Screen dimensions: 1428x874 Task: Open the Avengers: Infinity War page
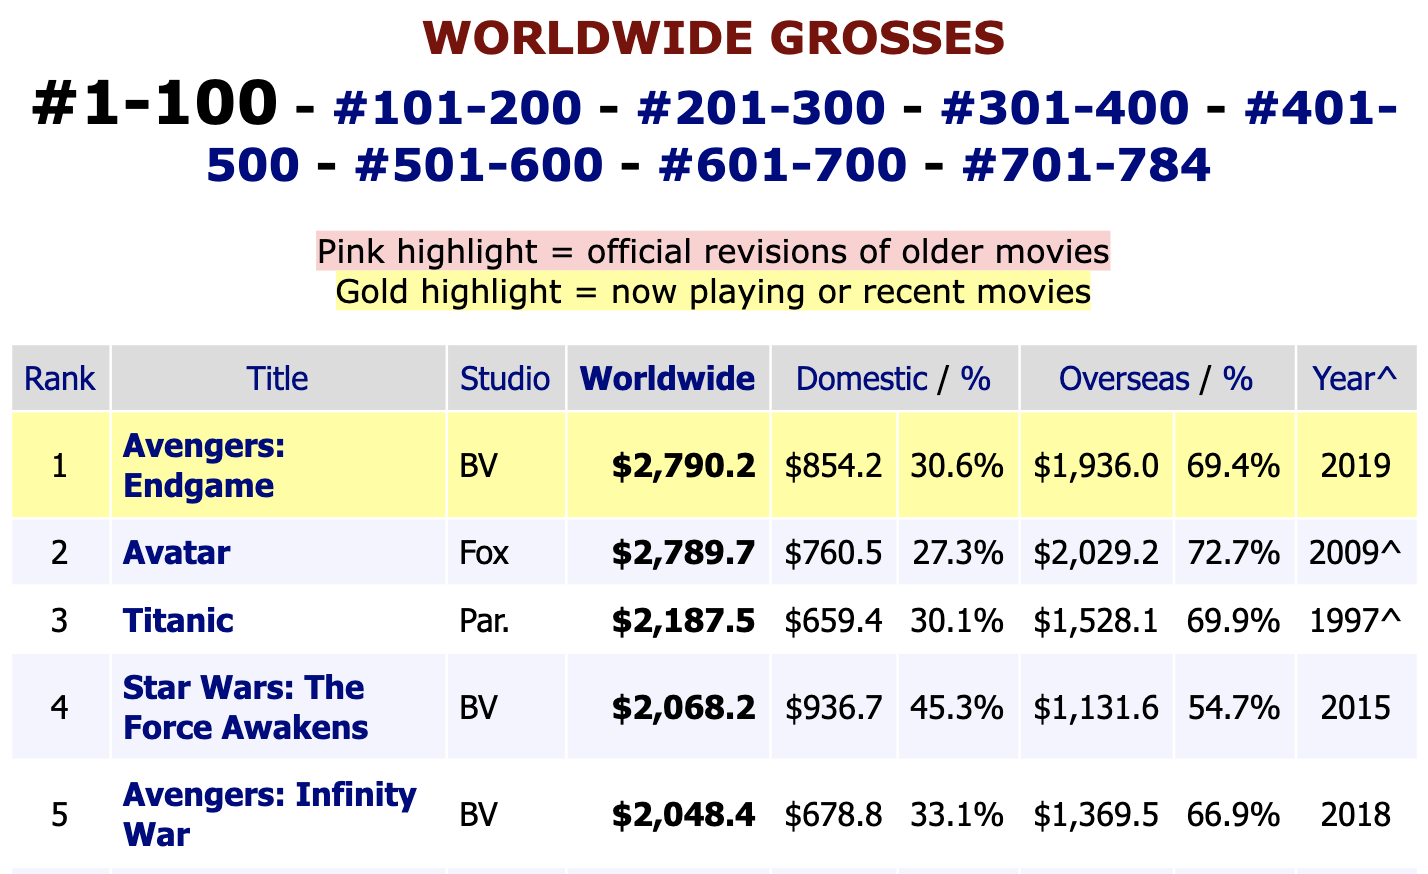coord(269,814)
